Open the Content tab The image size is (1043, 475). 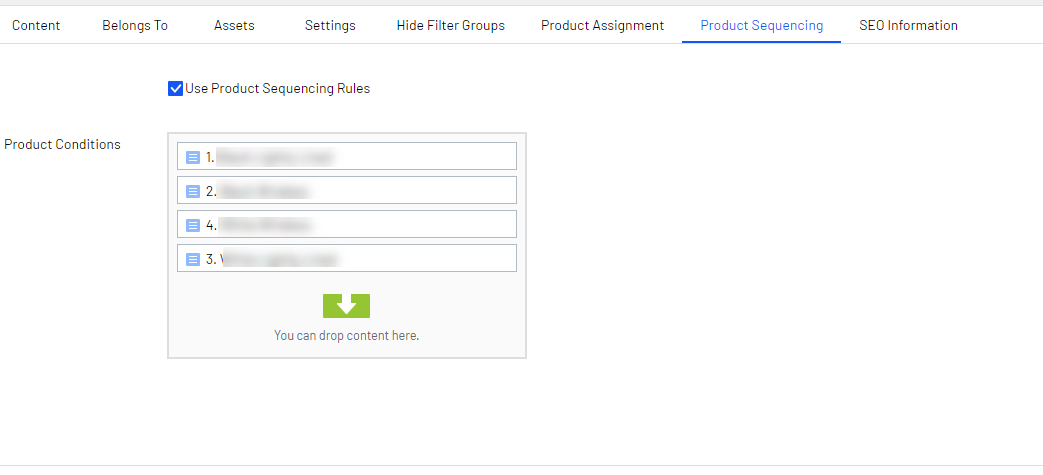36,25
